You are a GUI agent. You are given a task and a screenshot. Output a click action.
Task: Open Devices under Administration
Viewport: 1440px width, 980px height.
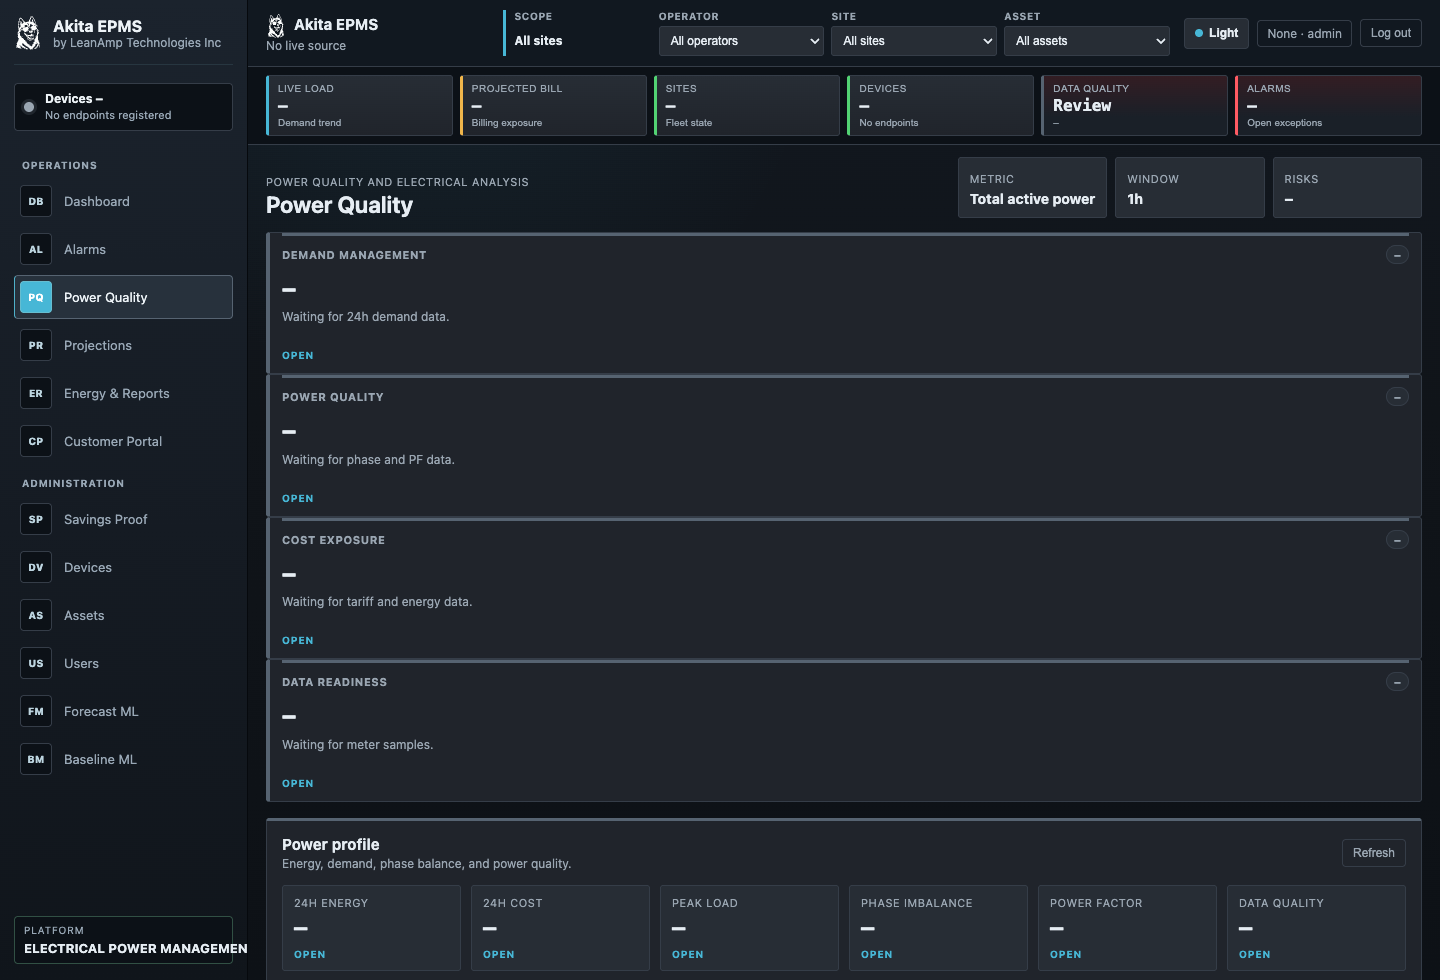pyautogui.click(x=123, y=567)
